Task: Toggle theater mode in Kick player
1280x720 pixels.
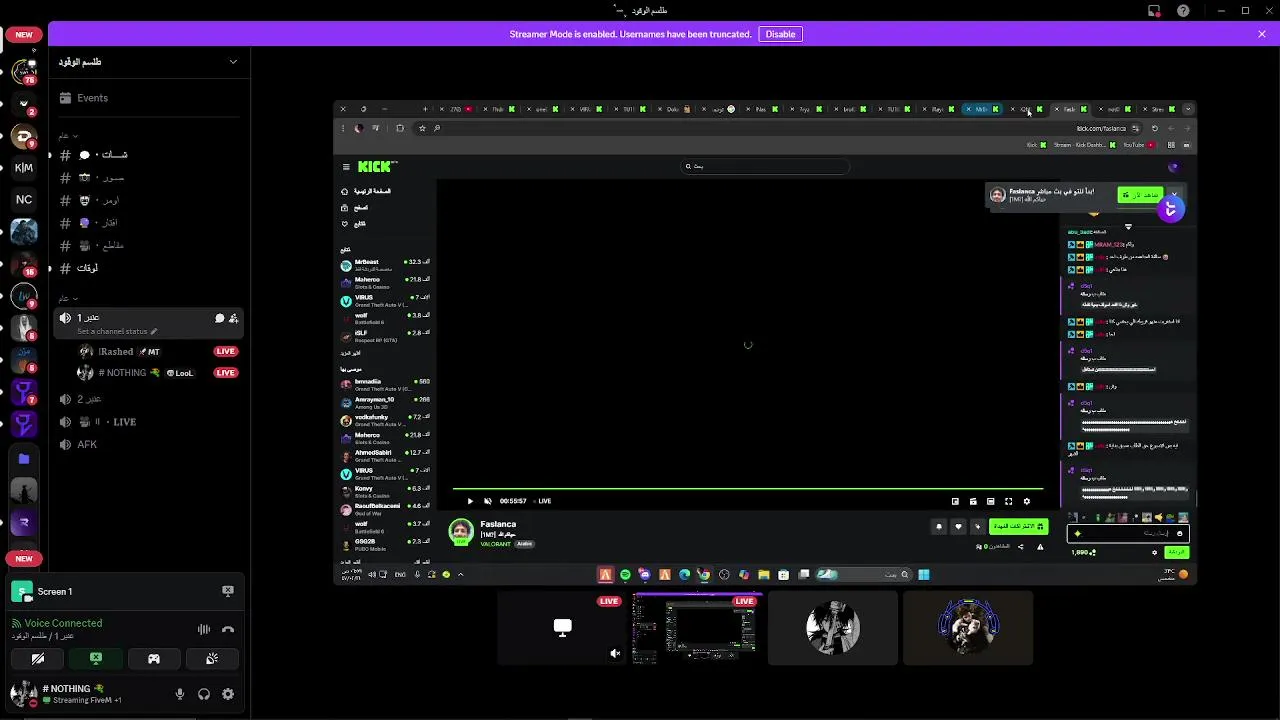Action: [x=990, y=502]
